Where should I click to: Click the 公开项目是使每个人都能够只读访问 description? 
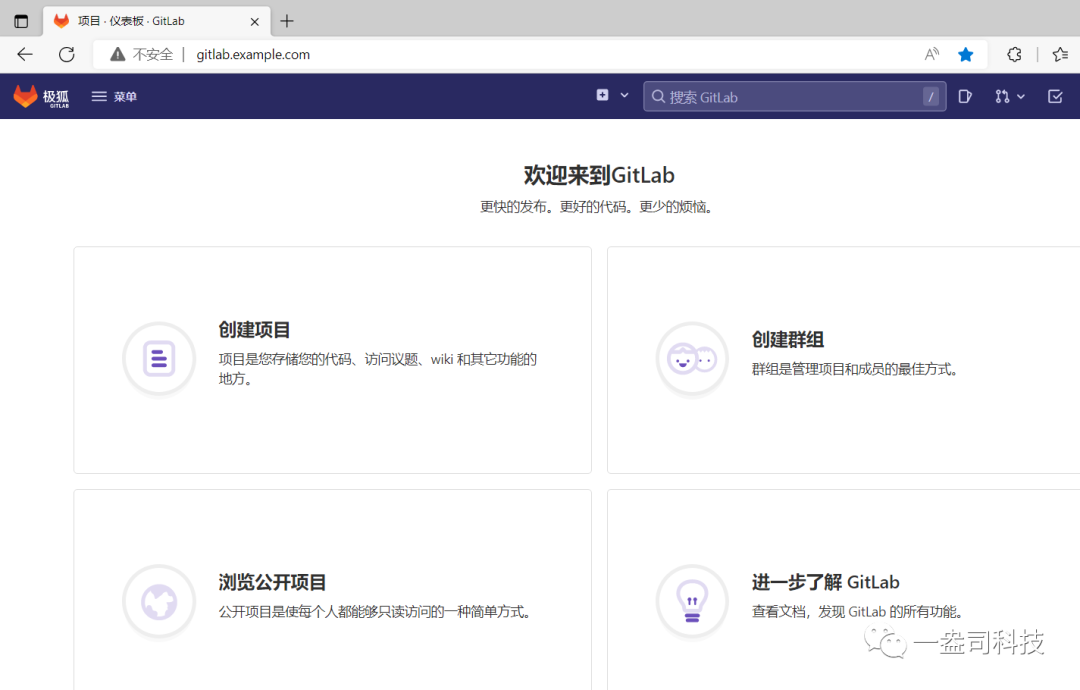click(375, 611)
